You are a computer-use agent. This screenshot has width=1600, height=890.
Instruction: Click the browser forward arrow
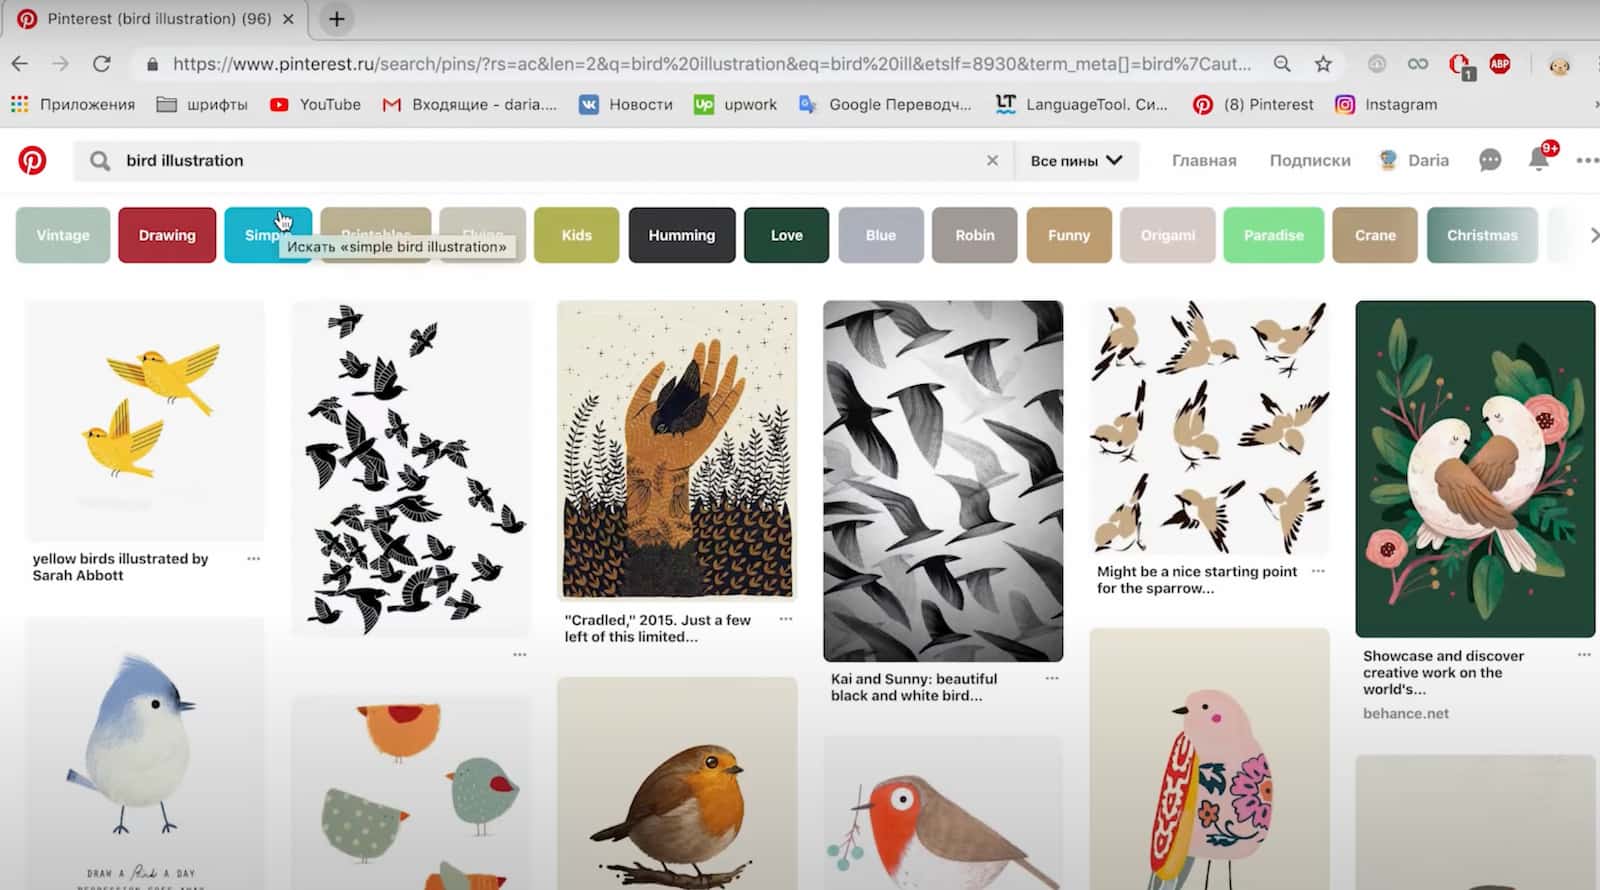61,64
